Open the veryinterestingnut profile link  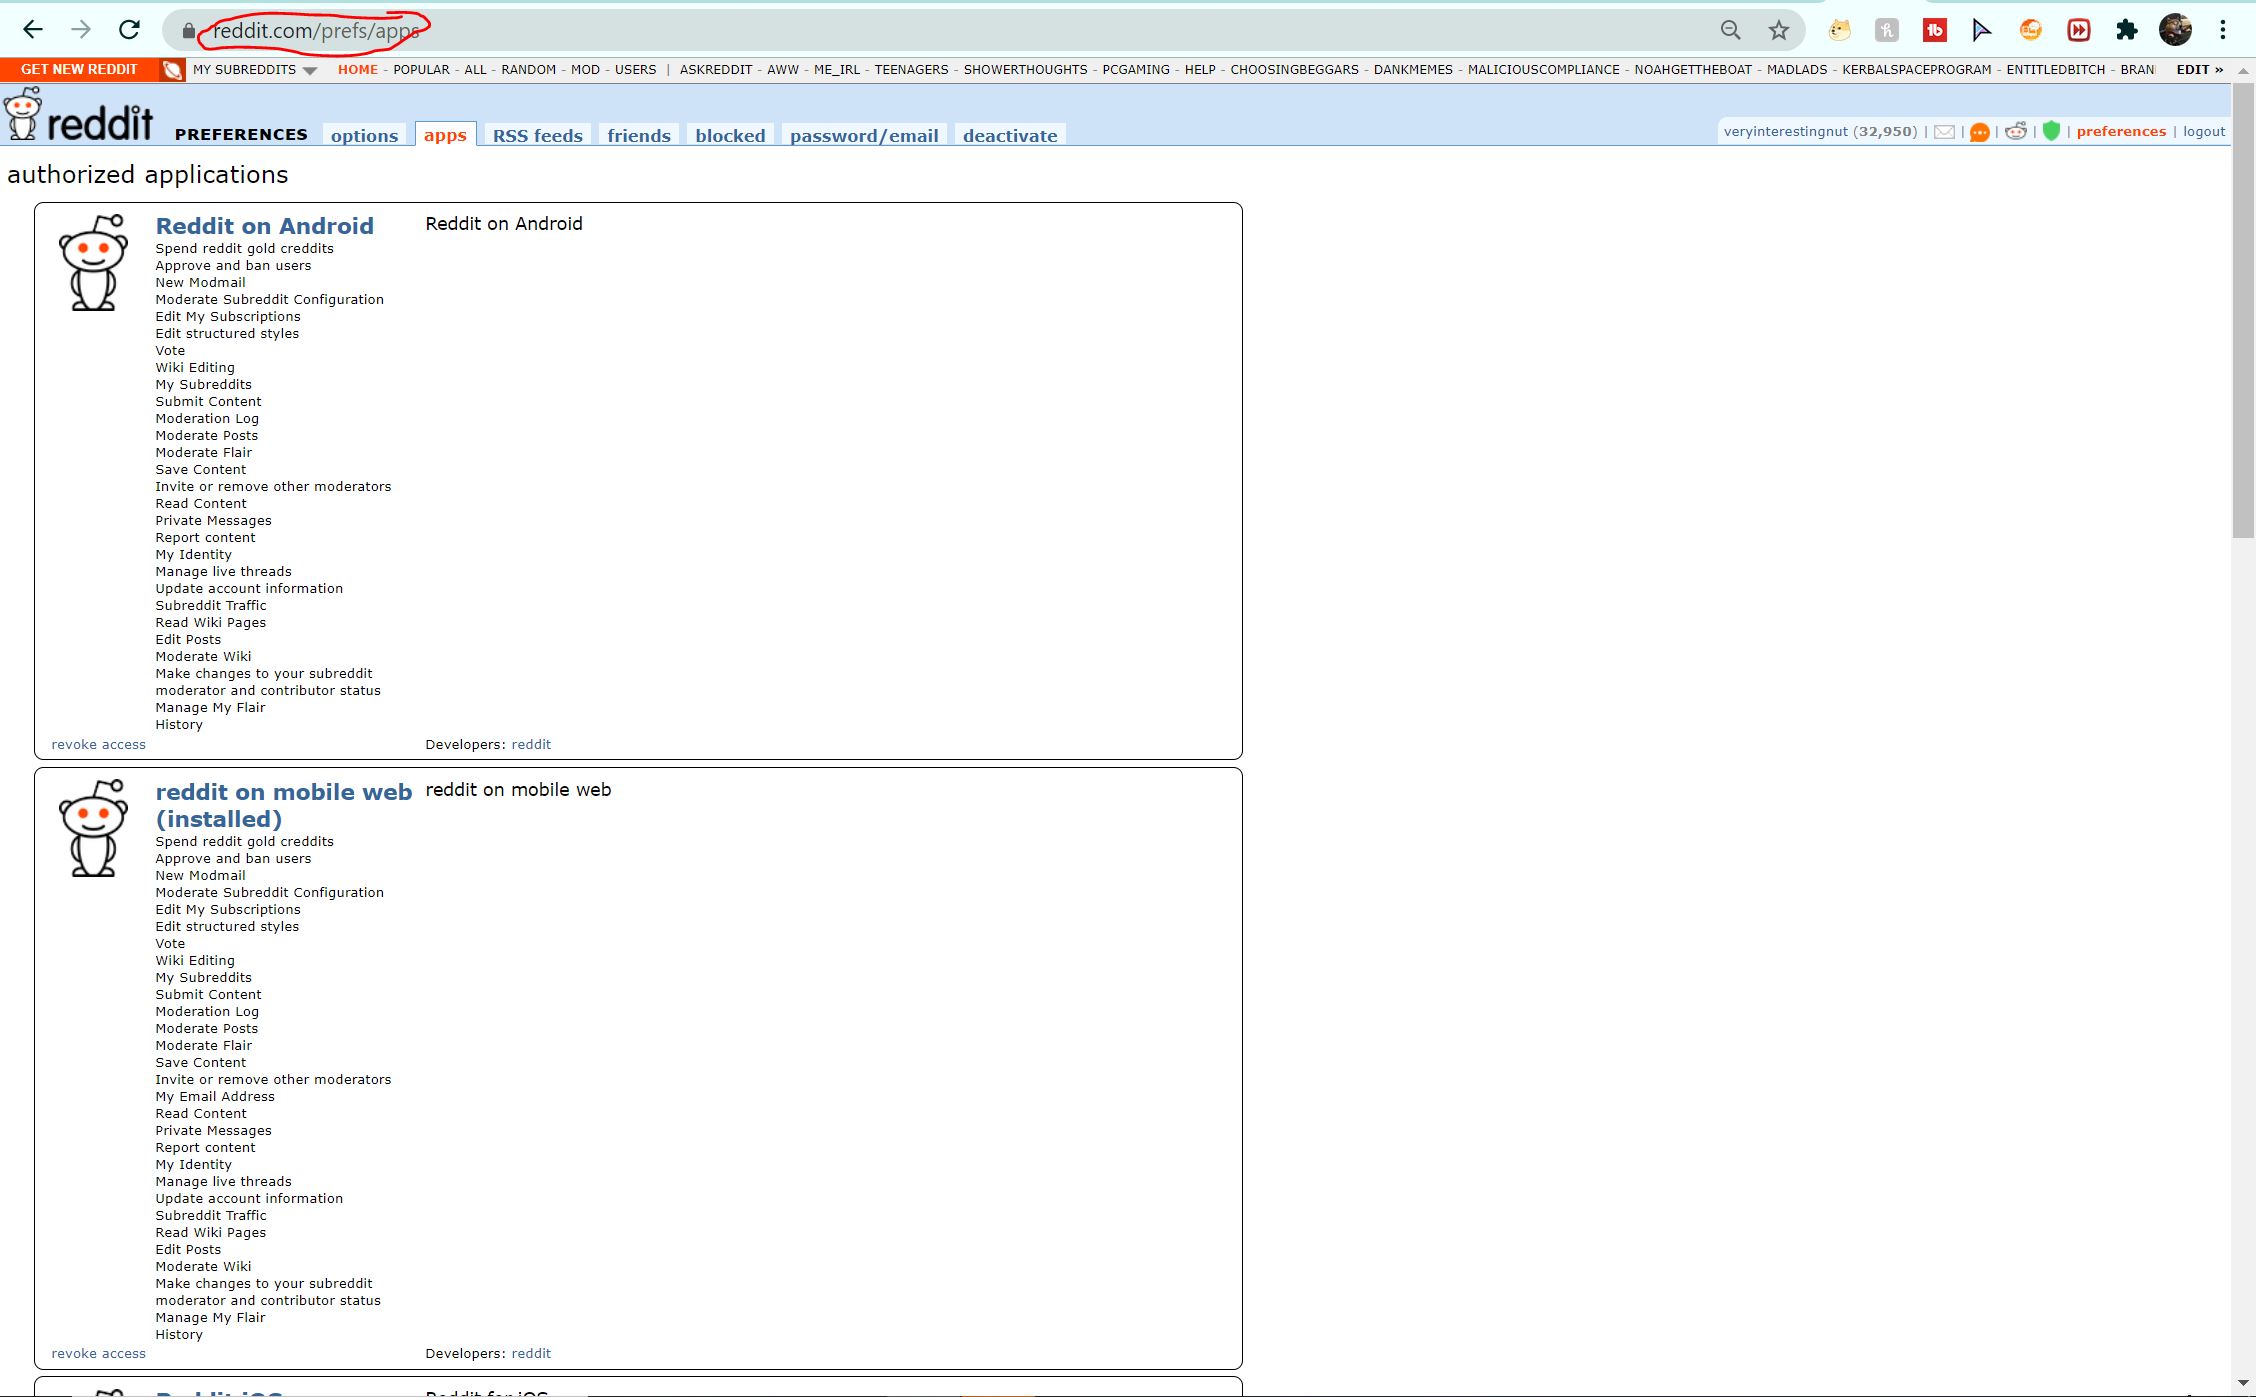1786,132
